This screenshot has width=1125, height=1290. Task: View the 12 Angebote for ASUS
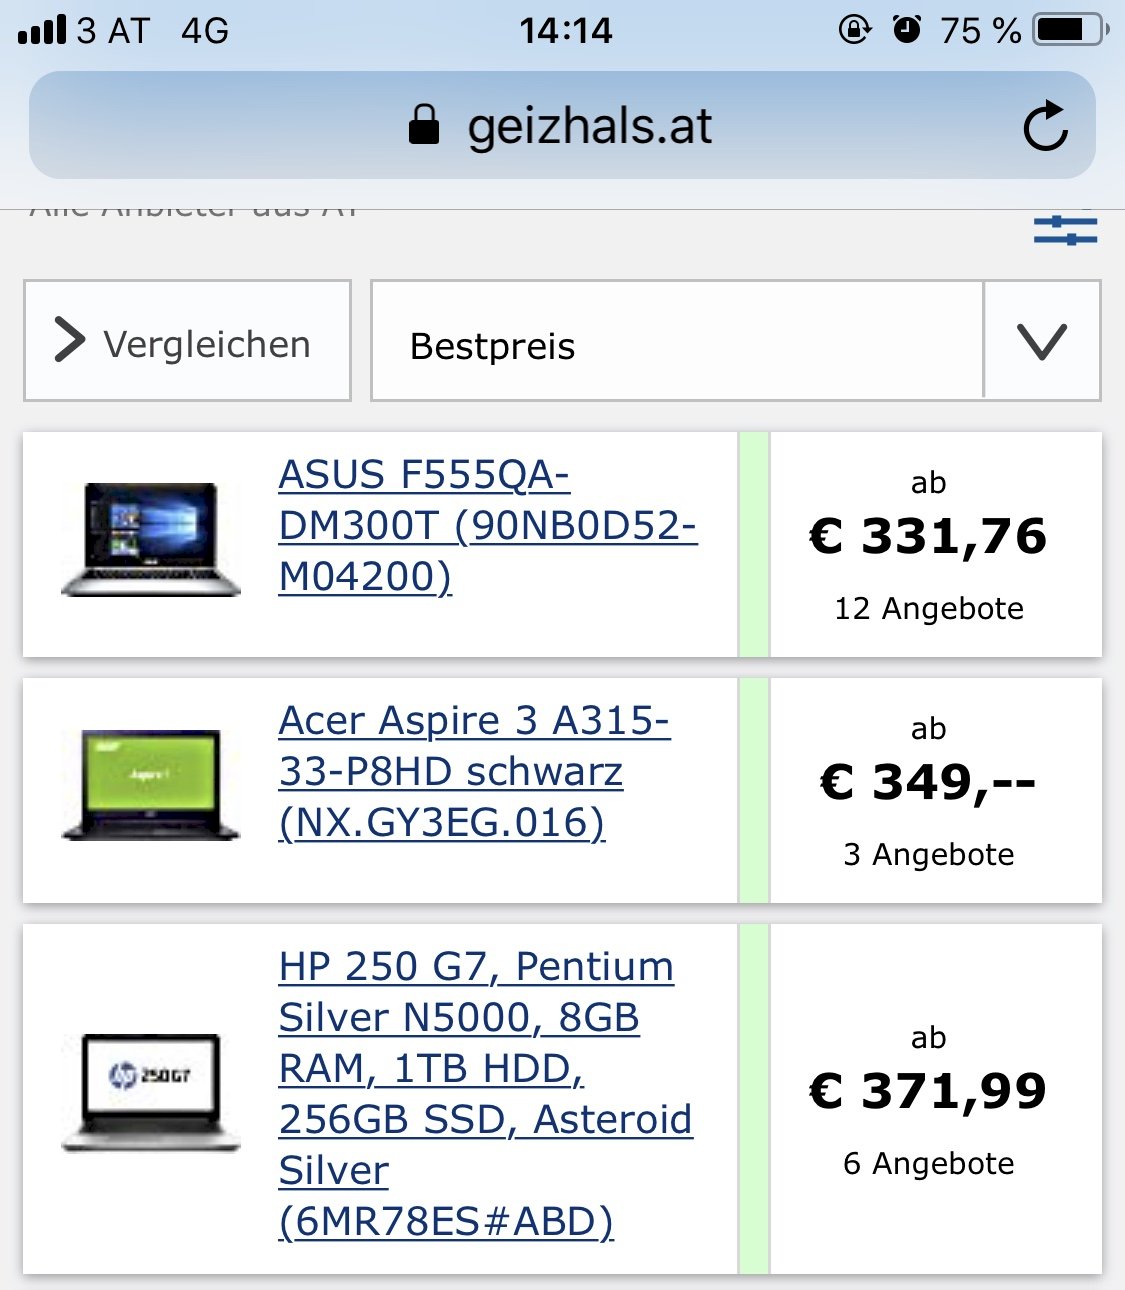(929, 608)
